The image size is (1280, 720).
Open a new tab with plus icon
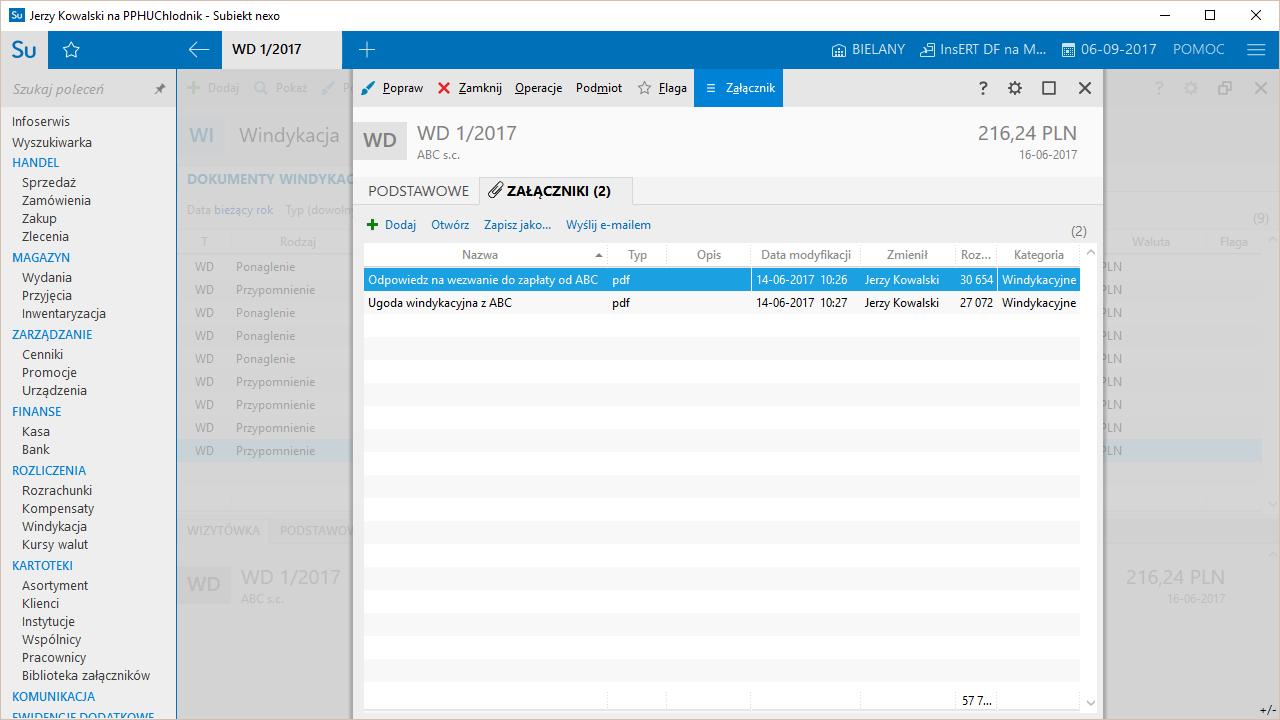pyautogui.click(x=366, y=50)
